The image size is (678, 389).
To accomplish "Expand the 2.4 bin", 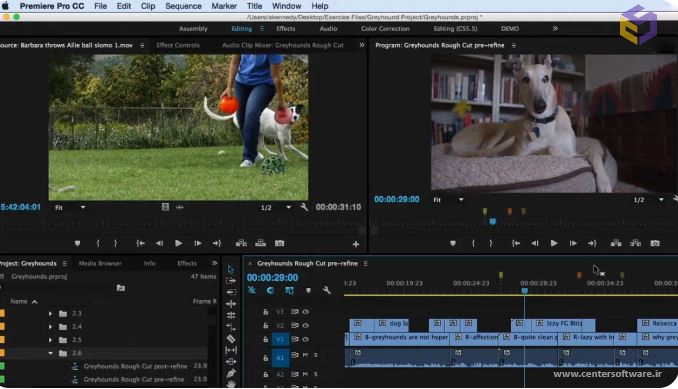I will (50, 327).
